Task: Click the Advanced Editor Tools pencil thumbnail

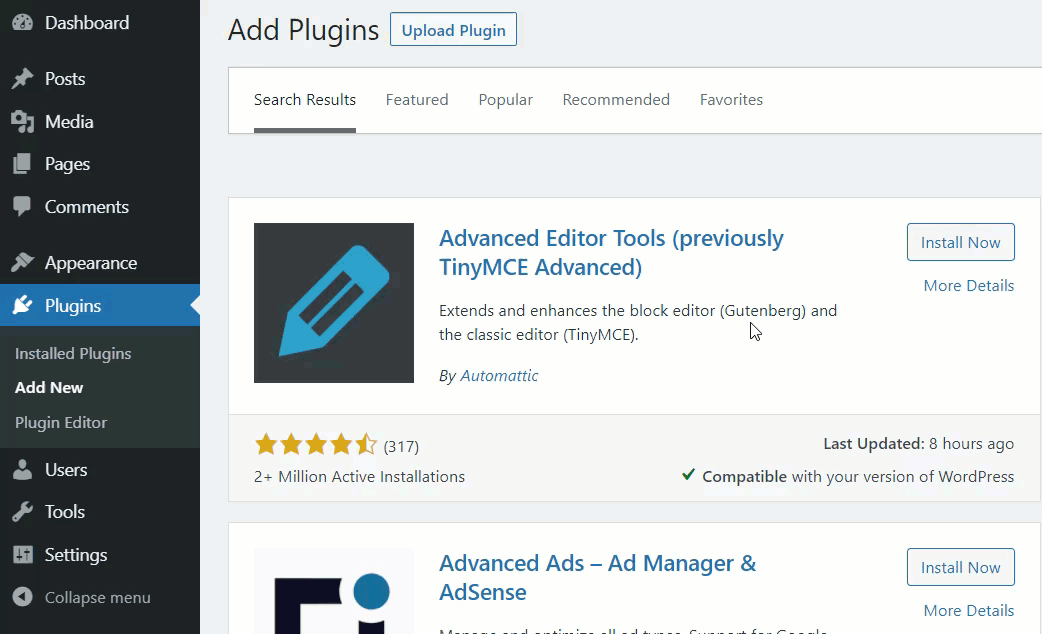Action: point(334,302)
